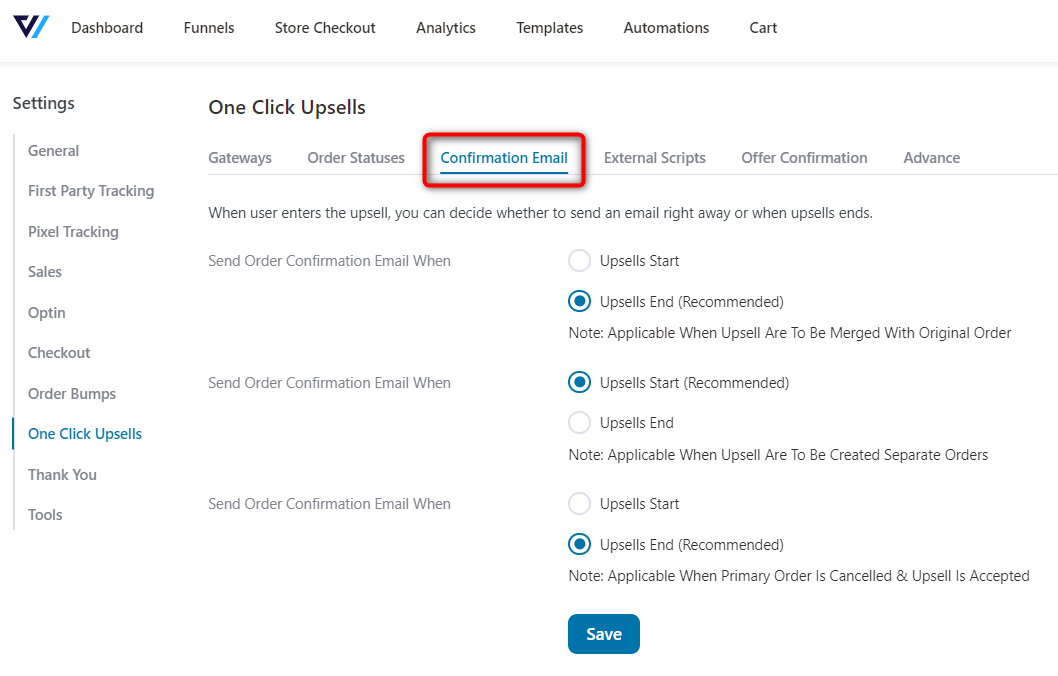Choose Upsells End (Recommended) for merged-order upsells
Image resolution: width=1058 pixels, height=676 pixels.
[x=580, y=301]
